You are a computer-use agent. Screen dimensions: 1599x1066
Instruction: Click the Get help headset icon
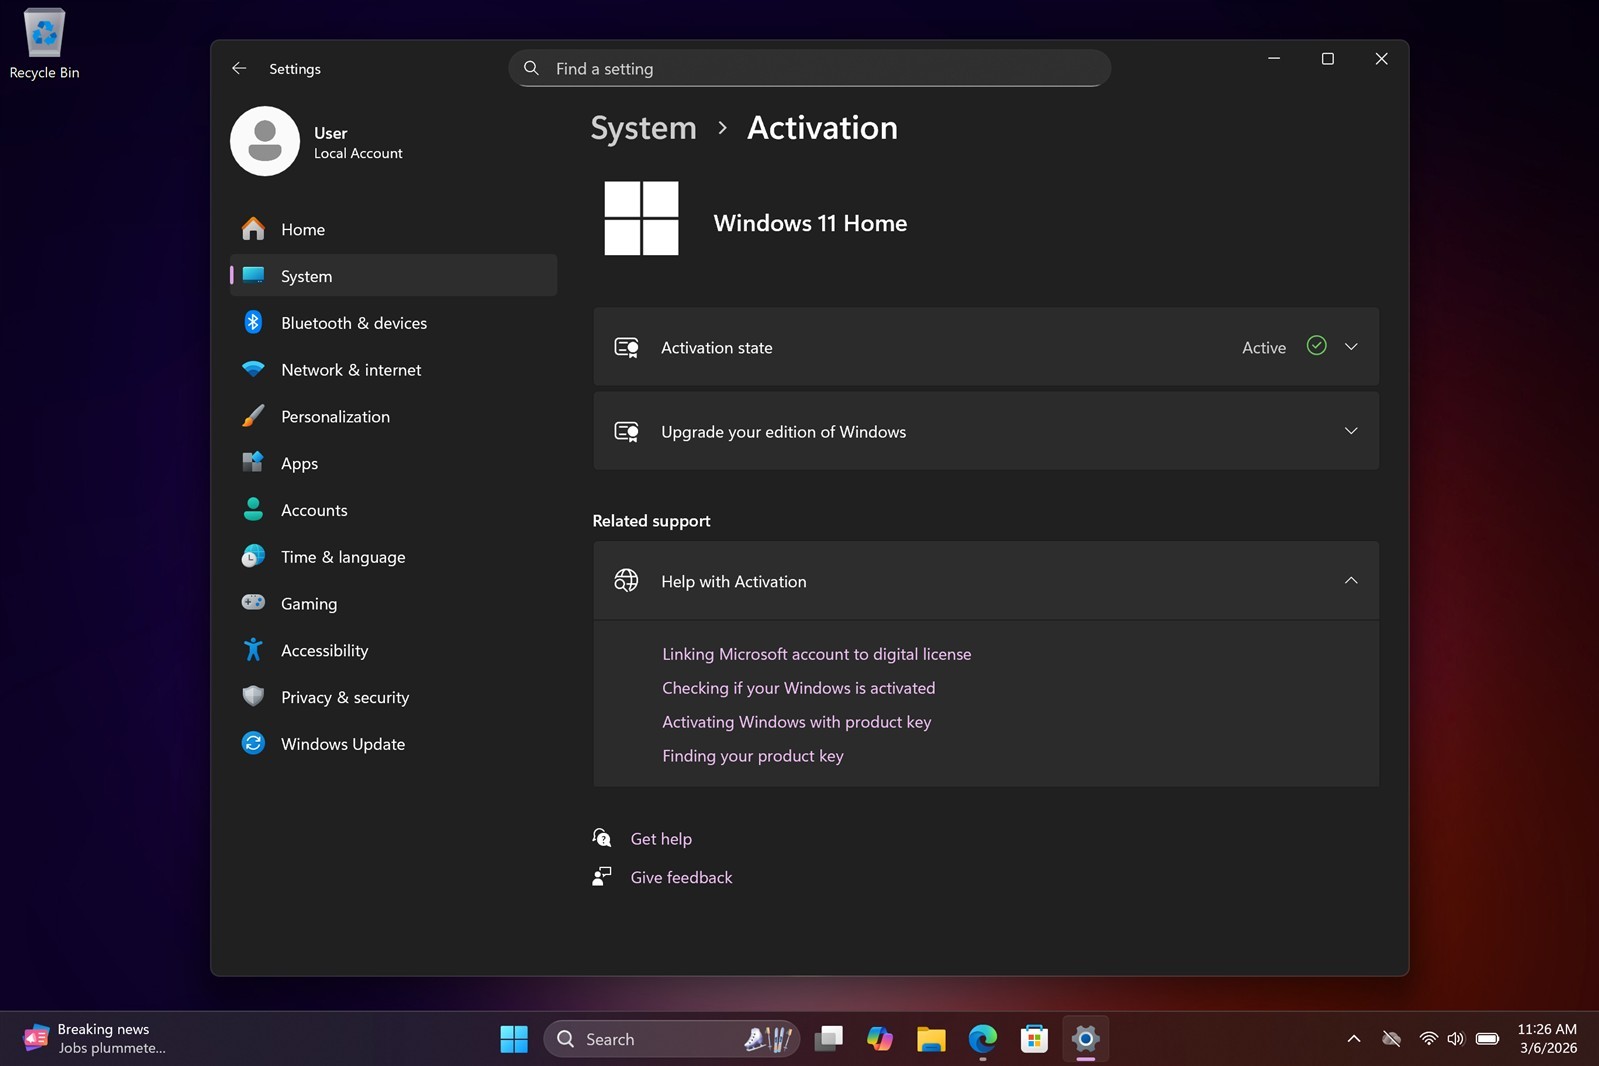602,838
